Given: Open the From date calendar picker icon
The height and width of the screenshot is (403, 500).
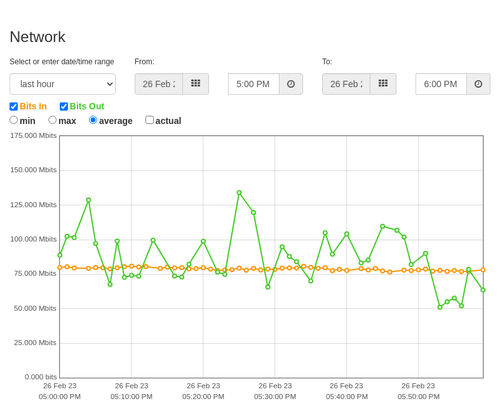Looking at the screenshot, I should click(x=196, y=84).
